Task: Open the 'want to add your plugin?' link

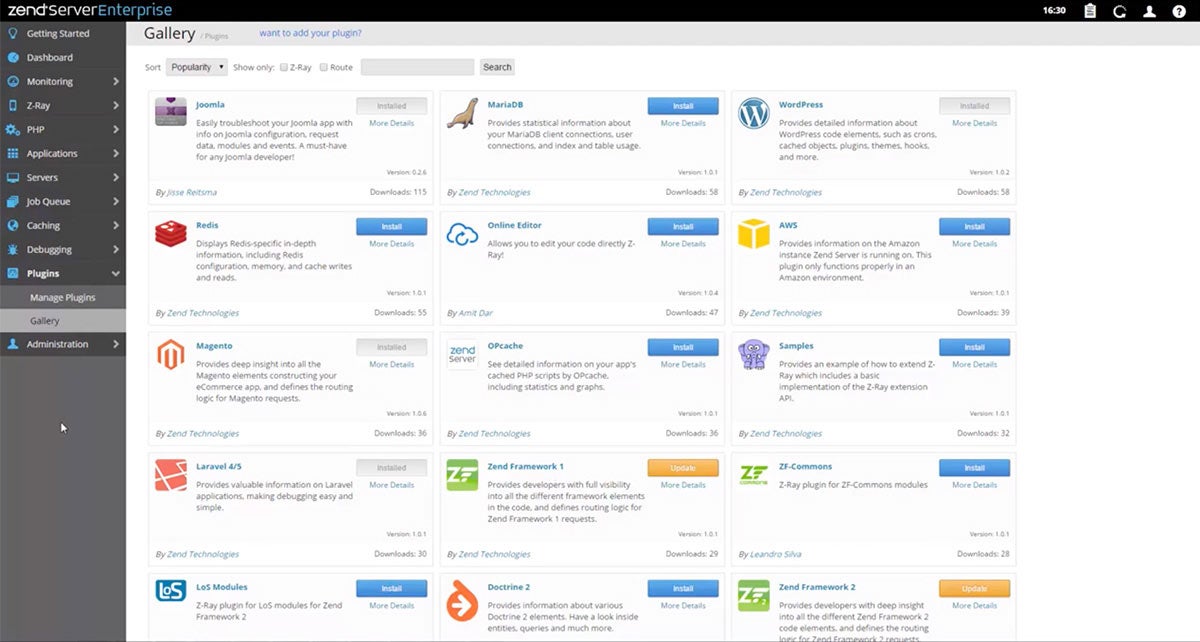Action: click(310, 33)
